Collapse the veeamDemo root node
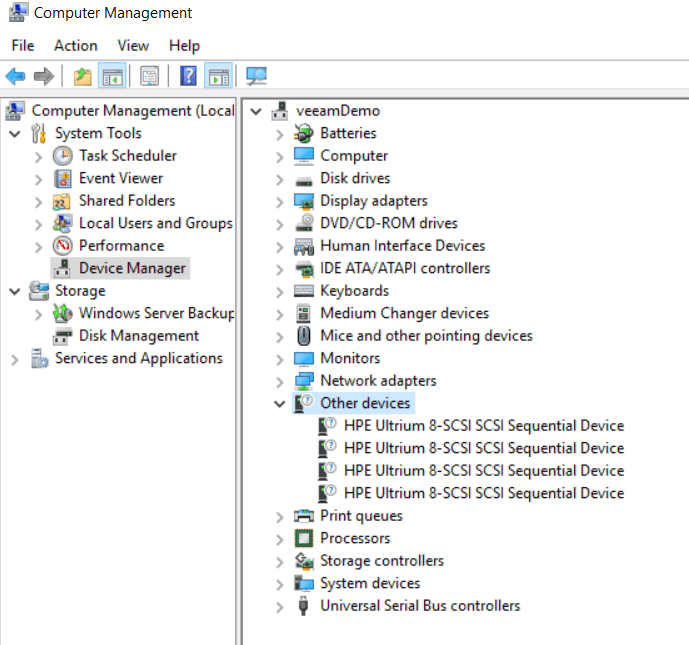The height and width of the screenshot is (645, 689). pos(256,111)
